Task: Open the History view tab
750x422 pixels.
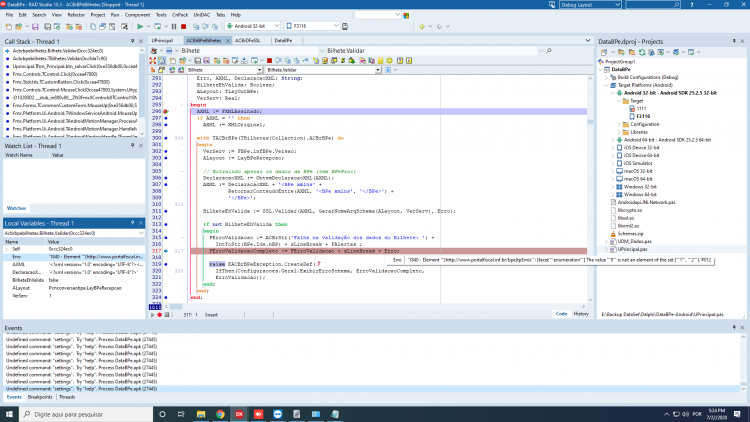Action: click(x=581, y=314)
